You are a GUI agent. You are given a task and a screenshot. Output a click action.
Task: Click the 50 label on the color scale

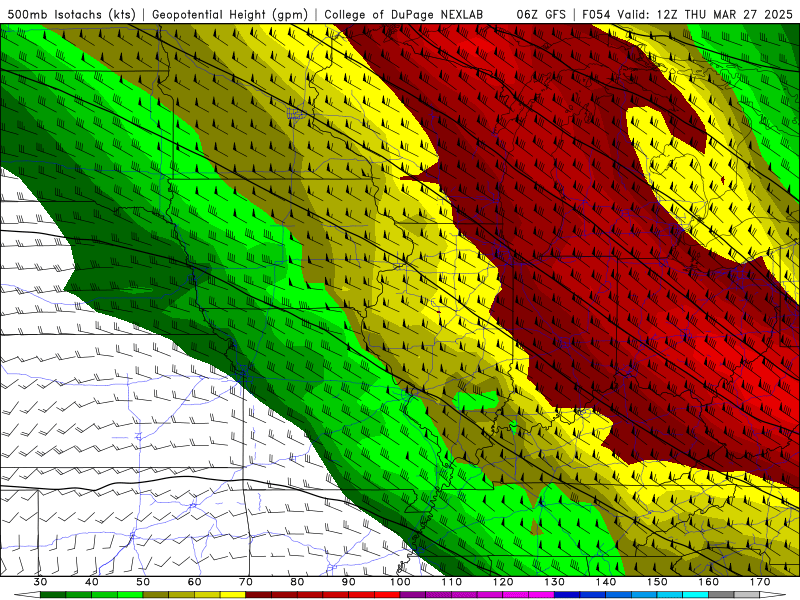[x=143, y=582]
